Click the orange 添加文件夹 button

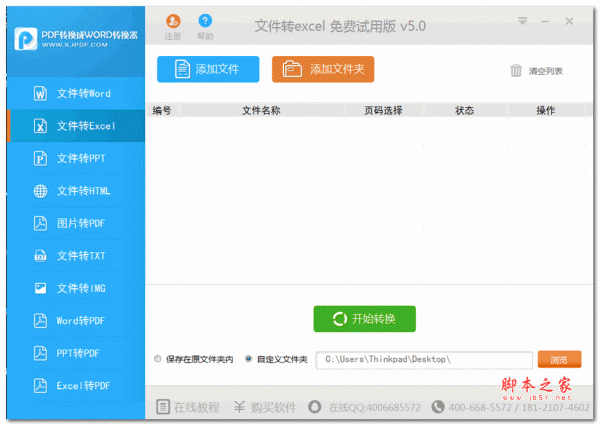click(323, 69)
